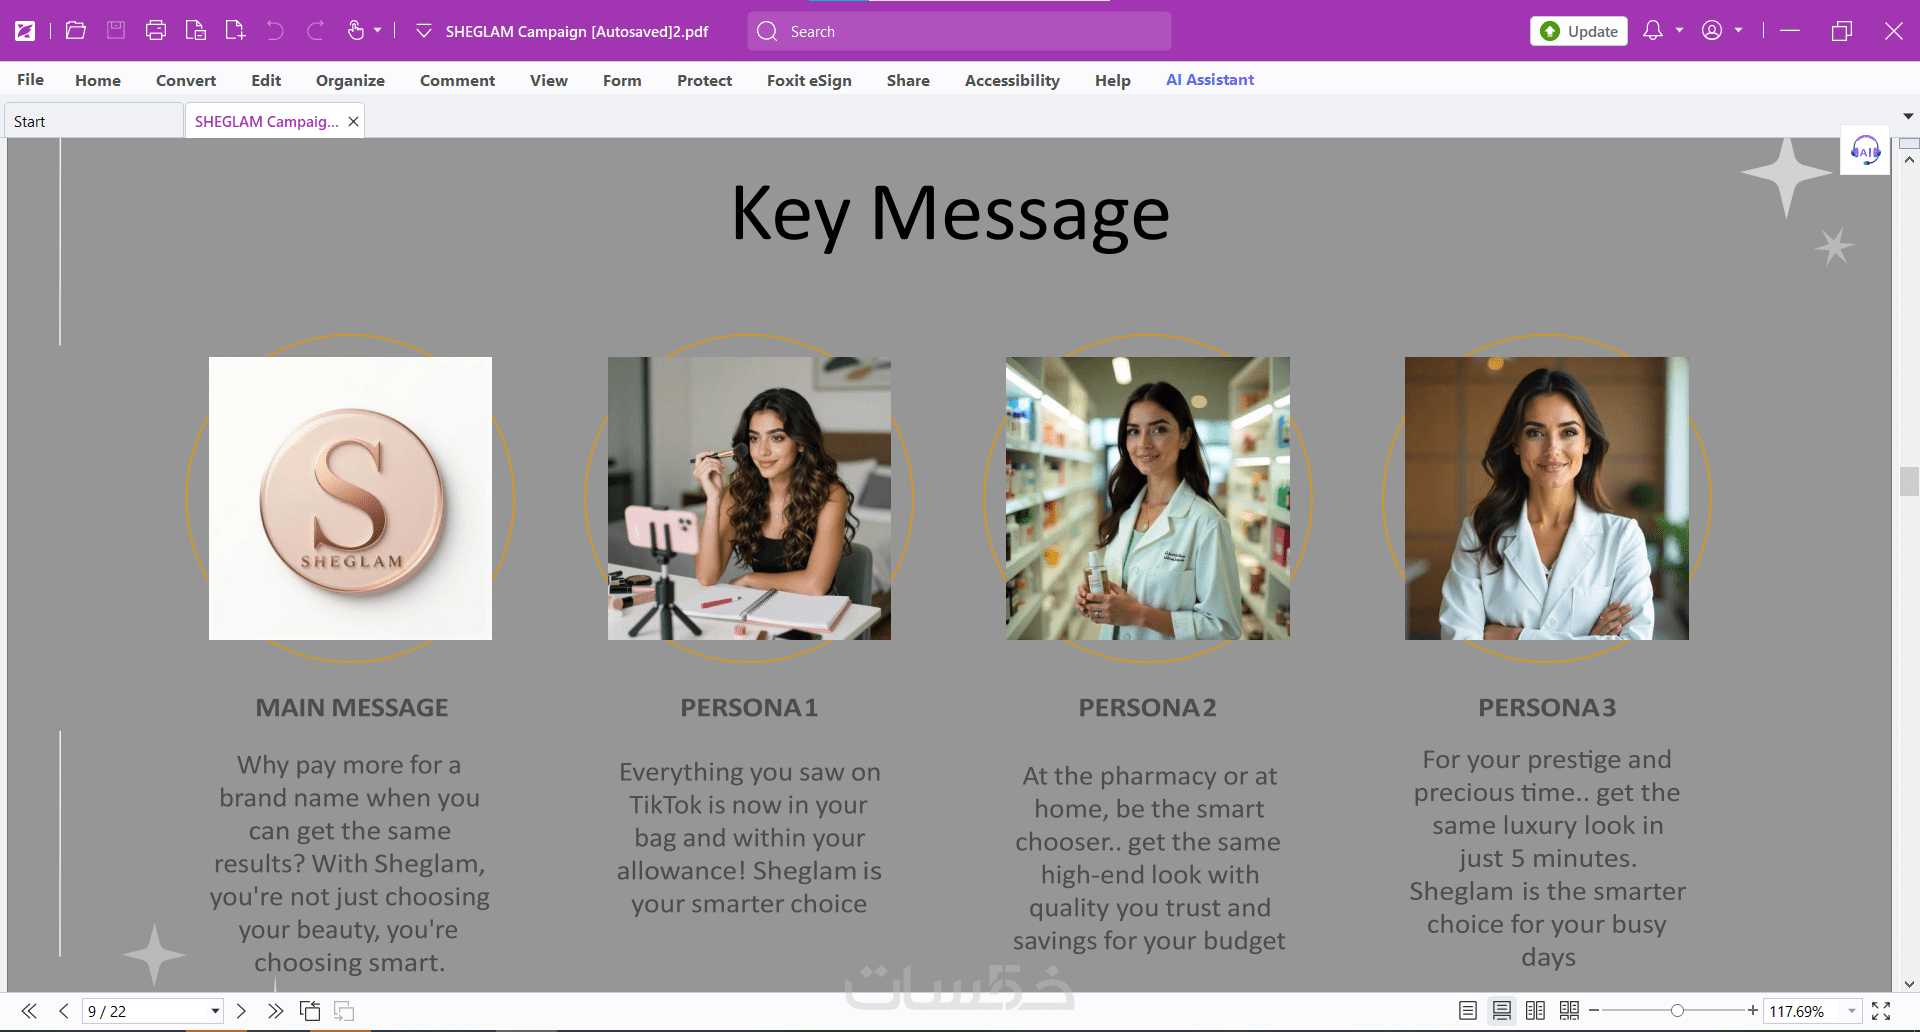This screenshot has width=1920, height=1032.
Task: Launch the floating AI assistant icon
Action: pyautogui.click(x=1865, y=151)
